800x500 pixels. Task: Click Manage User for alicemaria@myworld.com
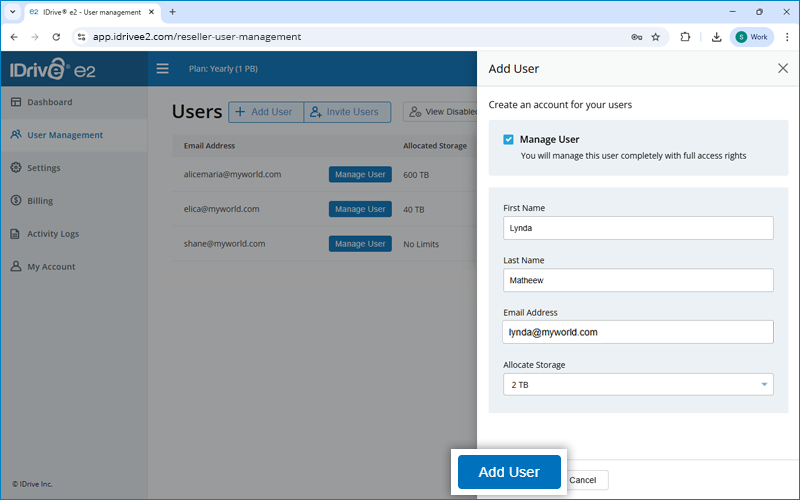coord(360,174)
